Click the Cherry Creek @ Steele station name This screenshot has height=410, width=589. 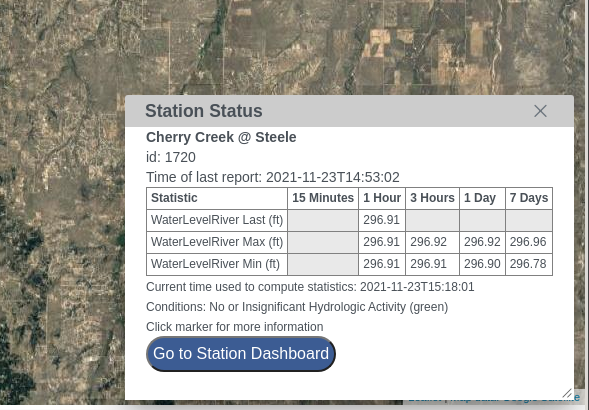click(221, 137)
